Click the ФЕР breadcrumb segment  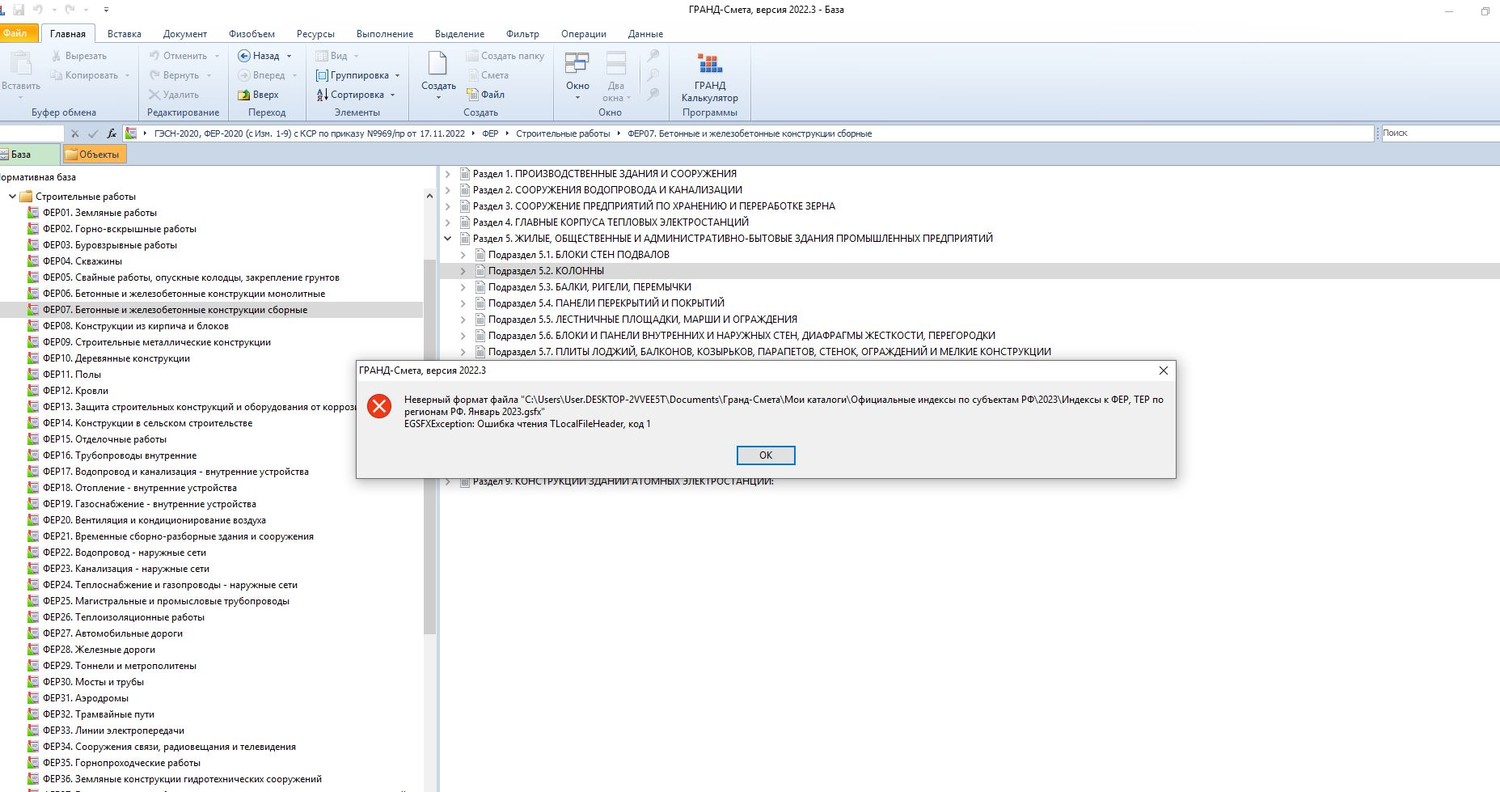tap(490, 133)
